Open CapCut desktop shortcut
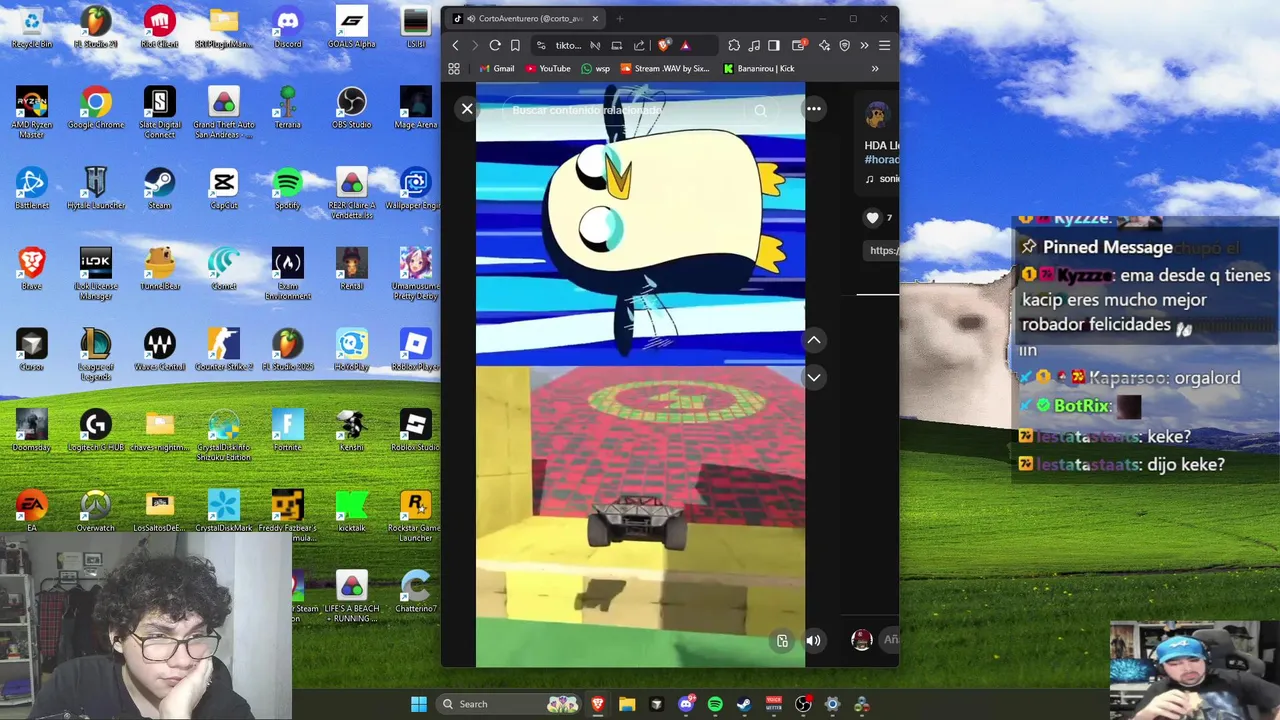Image resolution: width=1280 pixels, height=720 pixels. [x=224, y=189]
